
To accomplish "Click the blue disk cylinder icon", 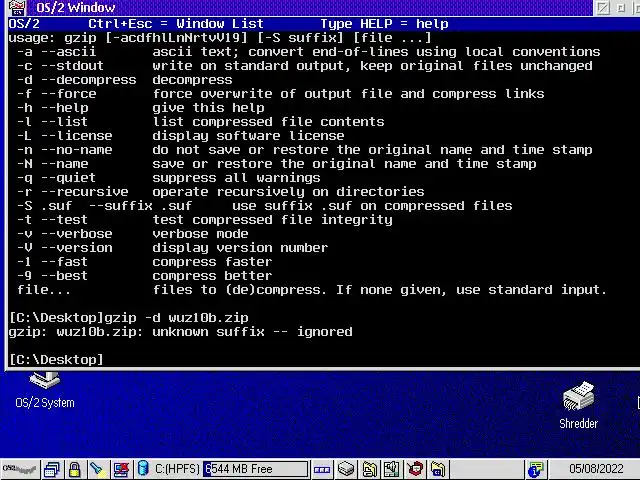I will 143,469.
